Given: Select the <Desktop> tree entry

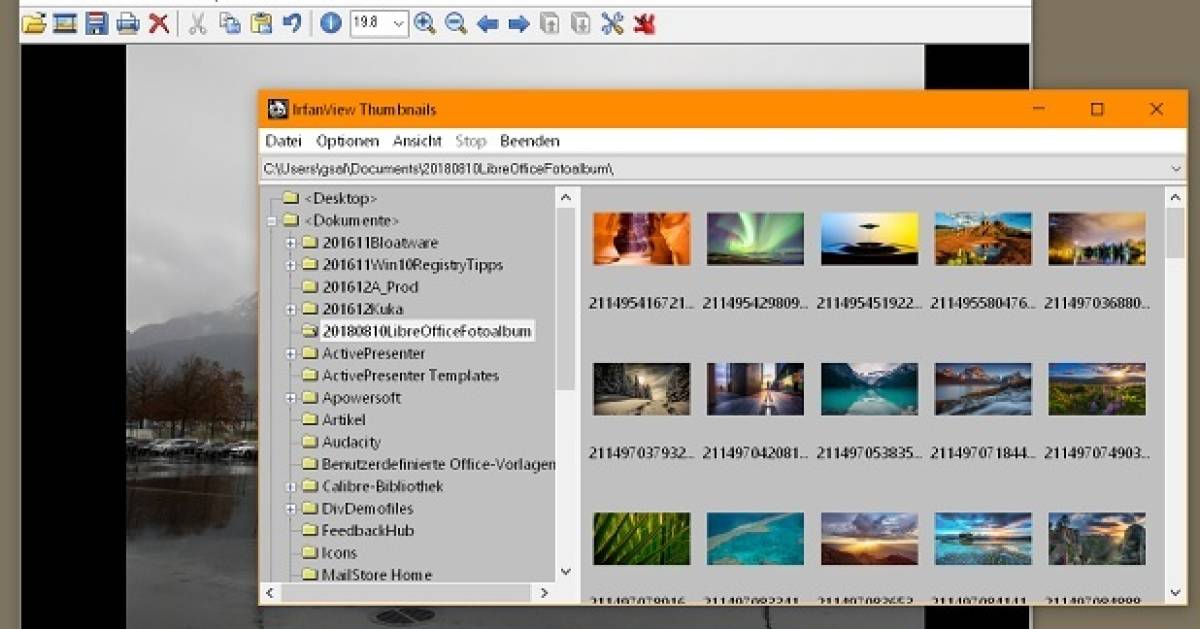Looking at the screenshot, I should [340, 198].
